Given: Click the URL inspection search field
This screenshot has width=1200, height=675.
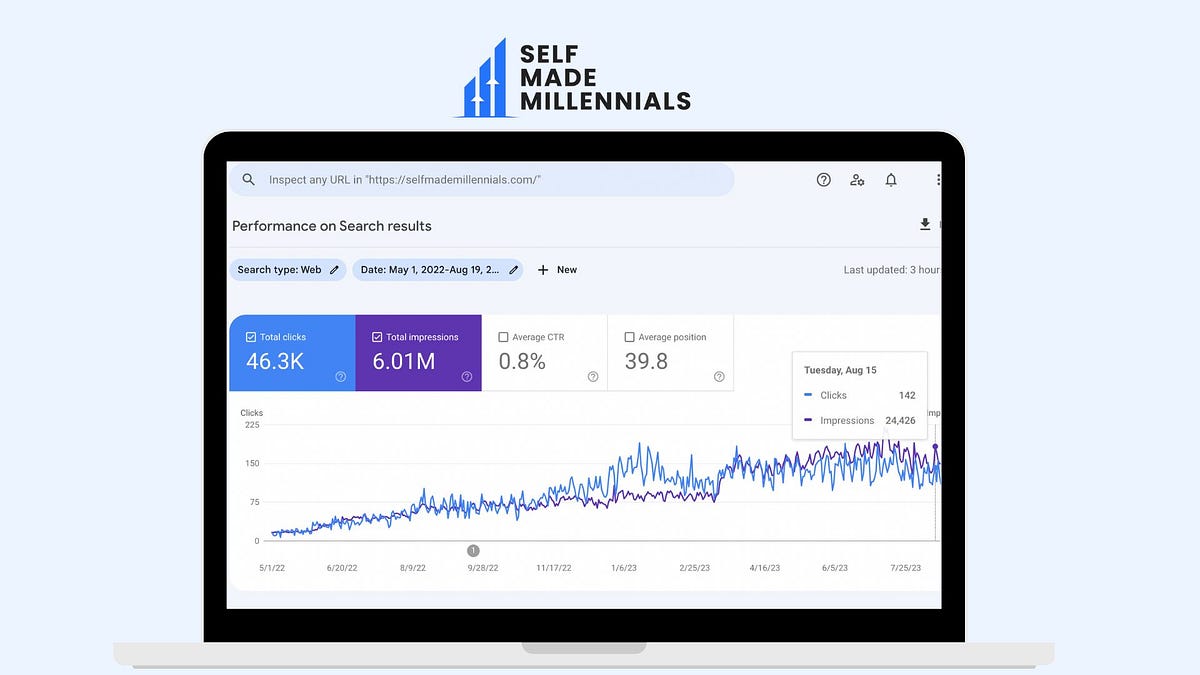Looking at the screenshot, I should [482, 180].
